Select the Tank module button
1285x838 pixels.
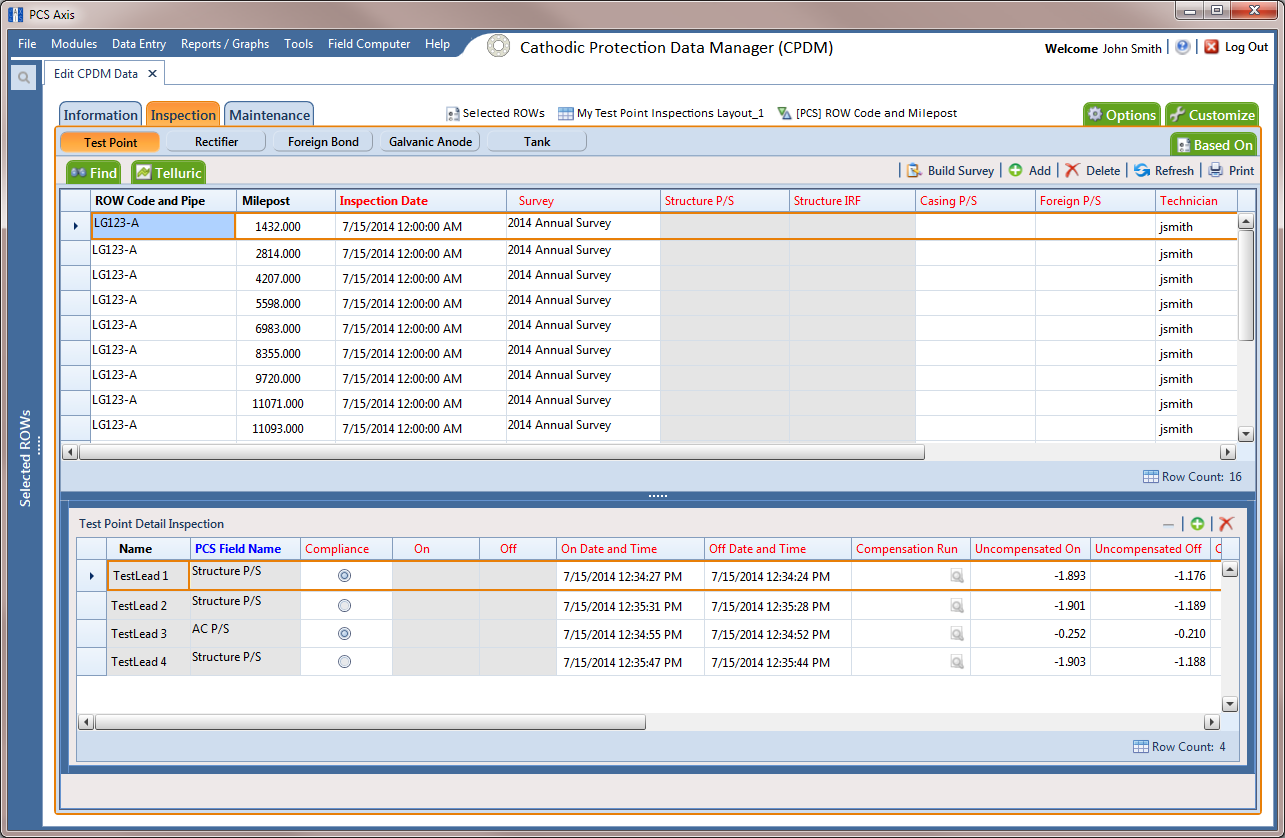click(537, 142)
